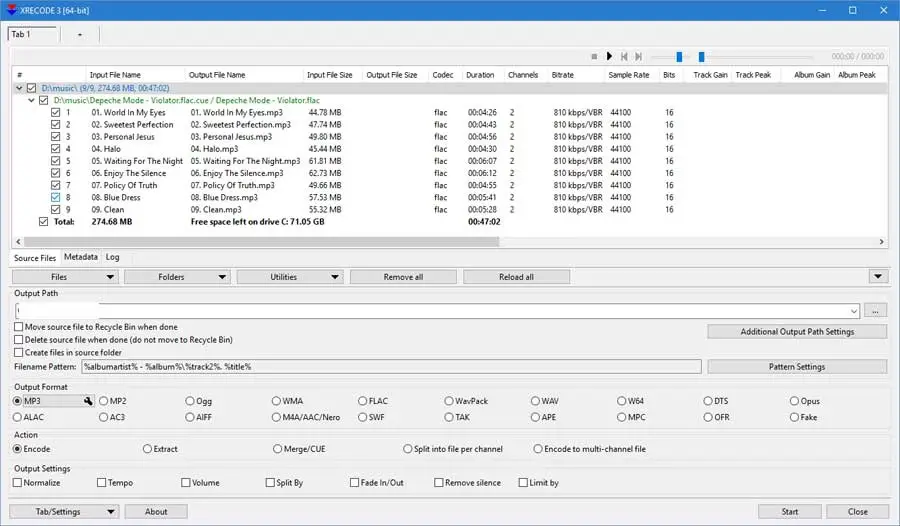Select FLAC as the output format
Image resolution: width=900 pixels, height=526 pixels.
[x=362, y=401]
